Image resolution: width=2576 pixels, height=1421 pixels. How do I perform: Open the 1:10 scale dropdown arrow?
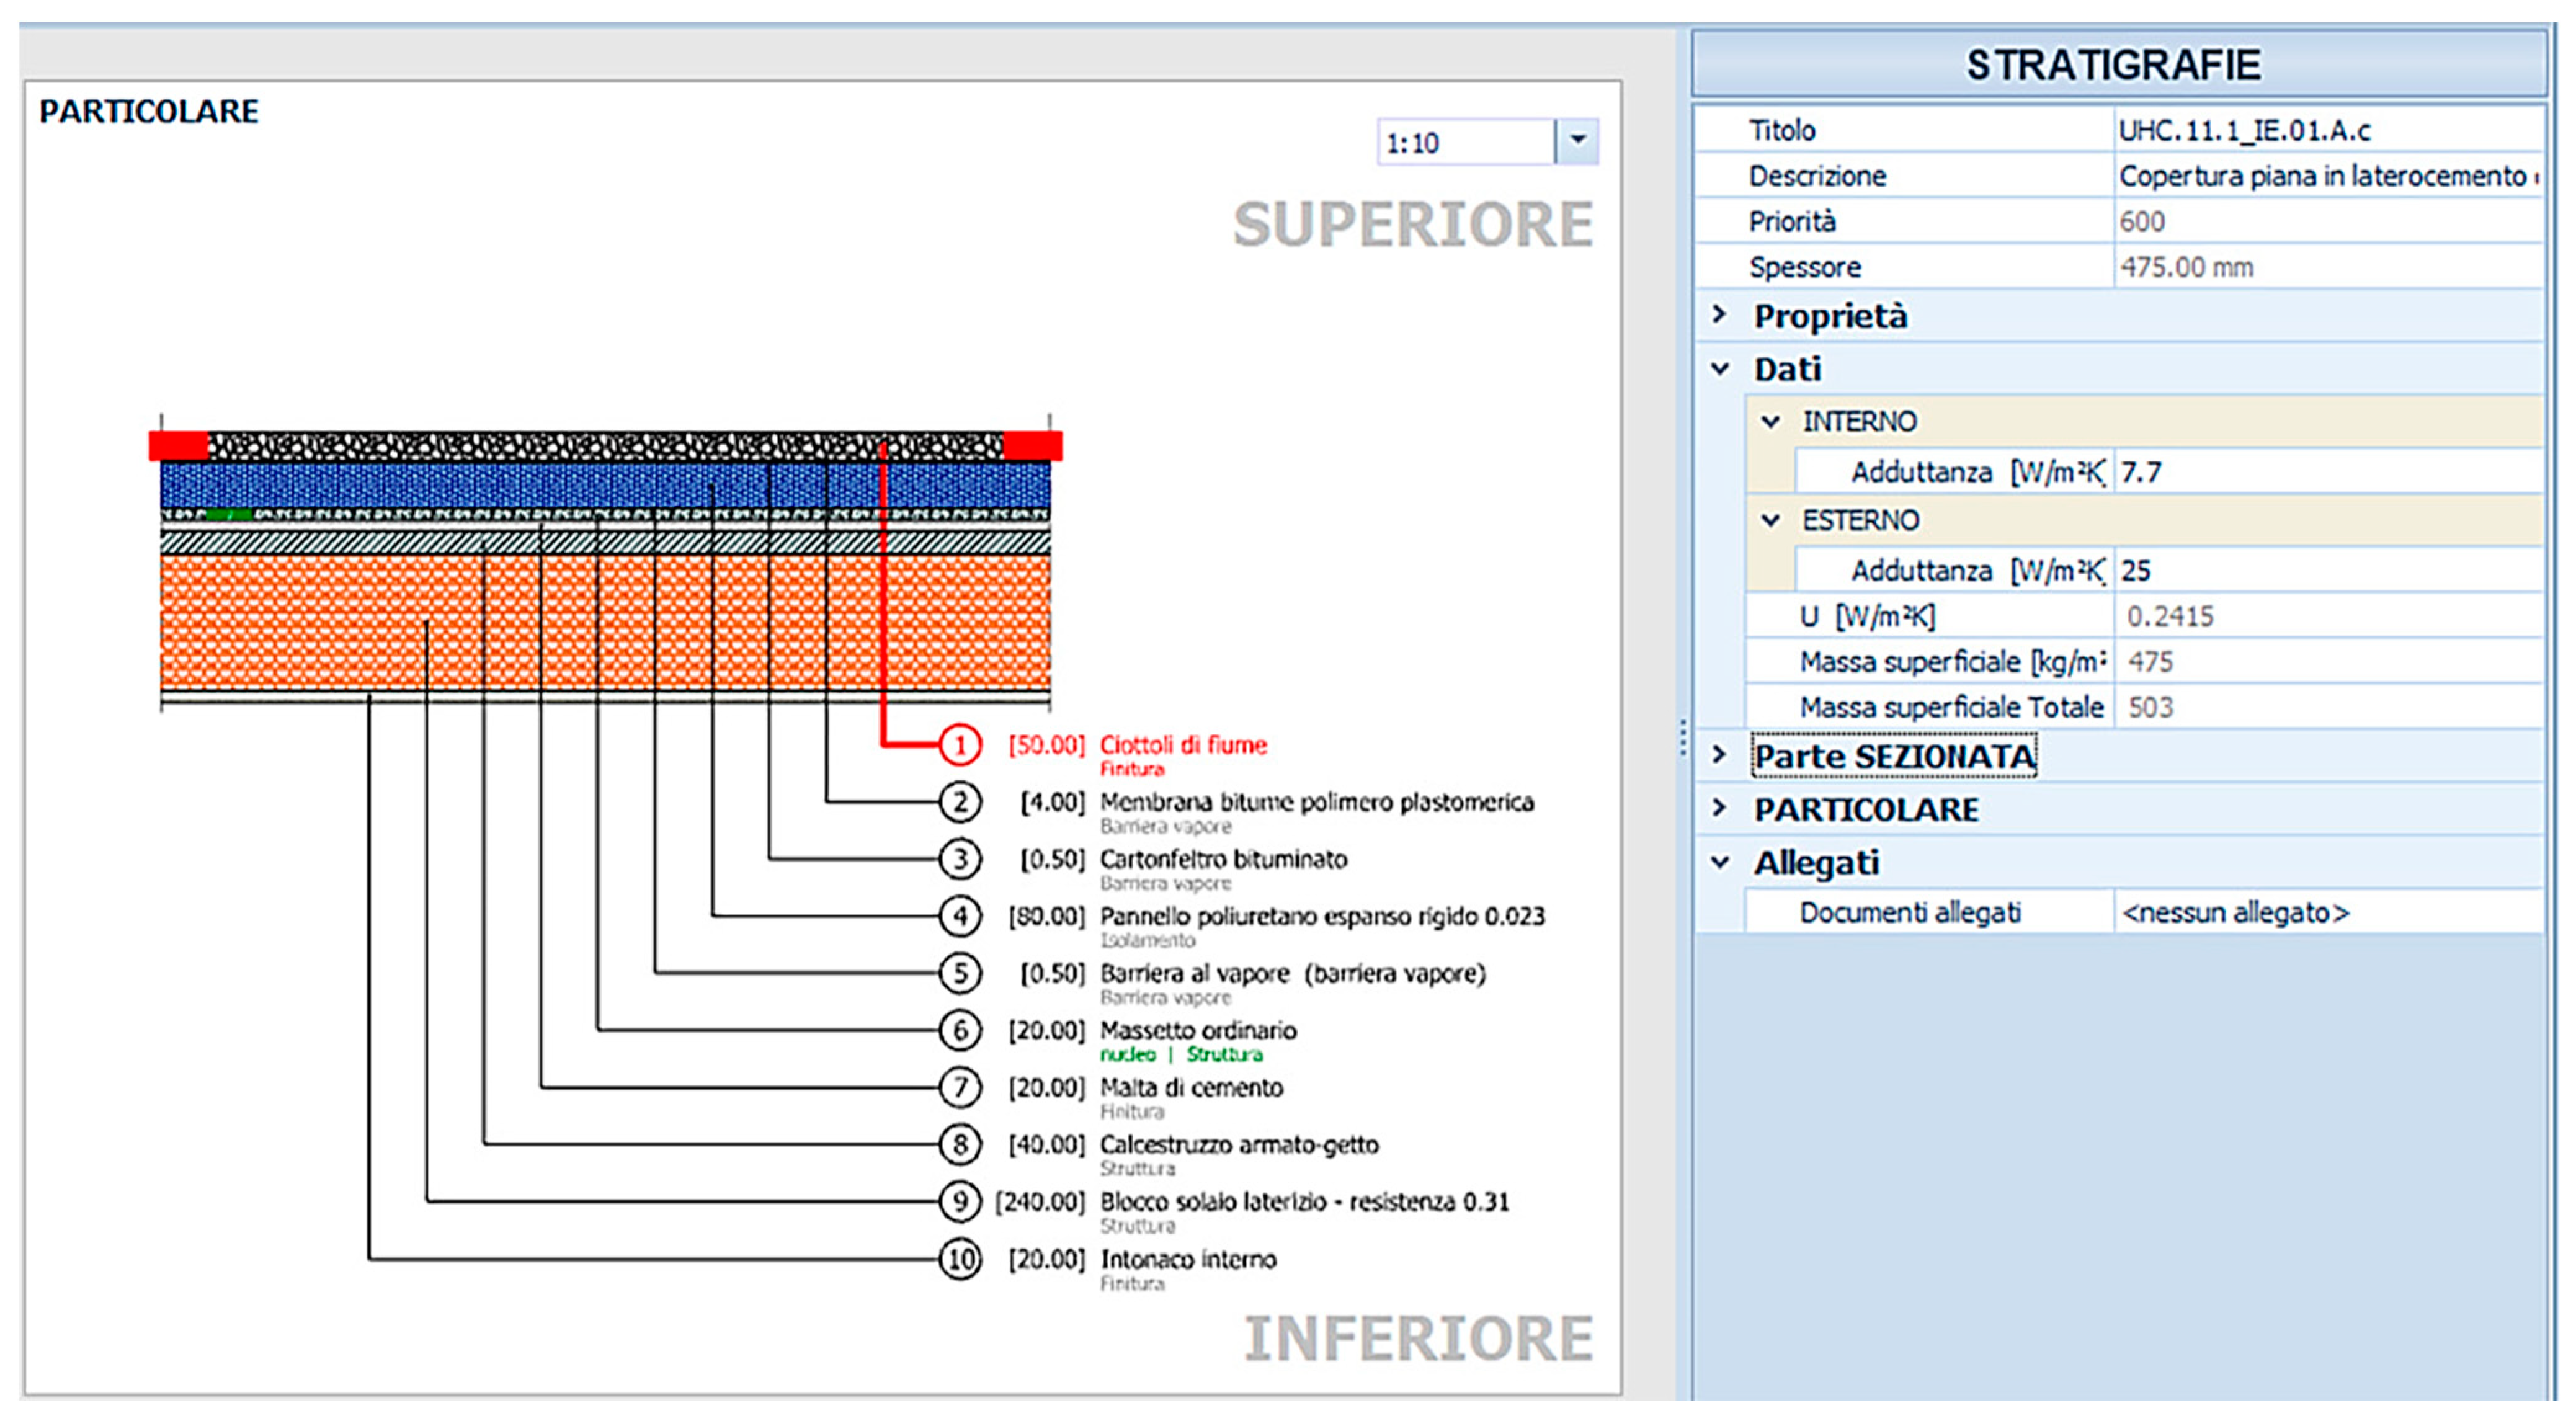point(1577,141)
